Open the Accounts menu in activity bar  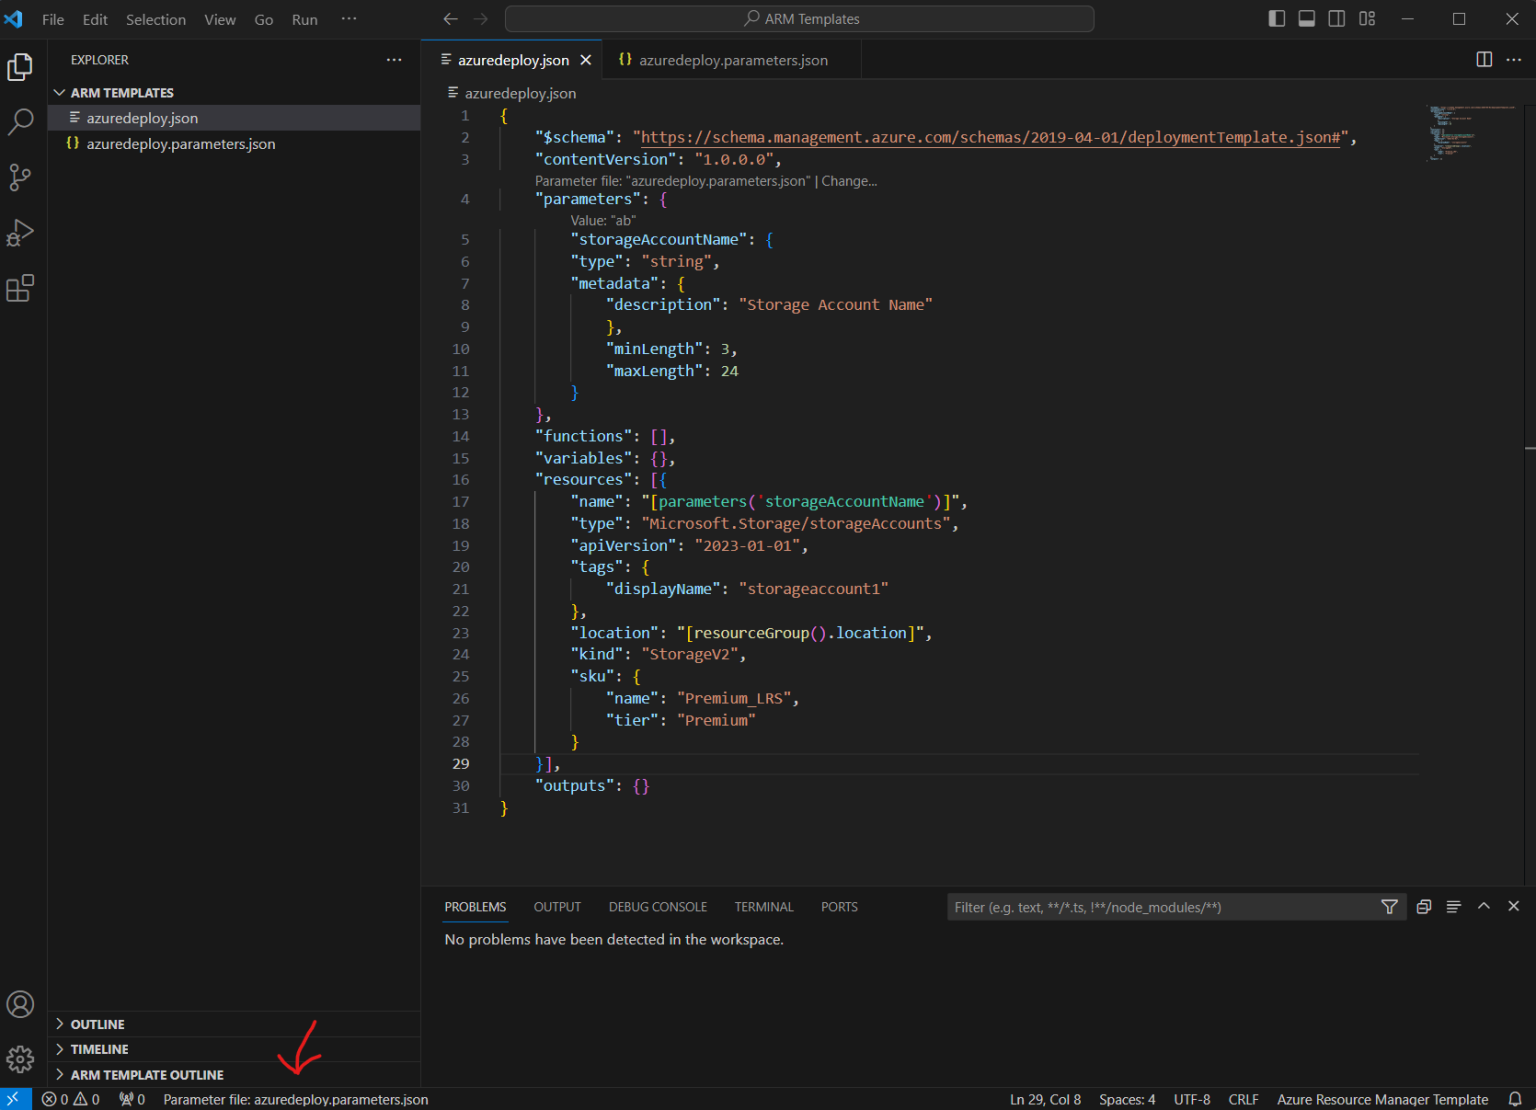click(20, 1004)
